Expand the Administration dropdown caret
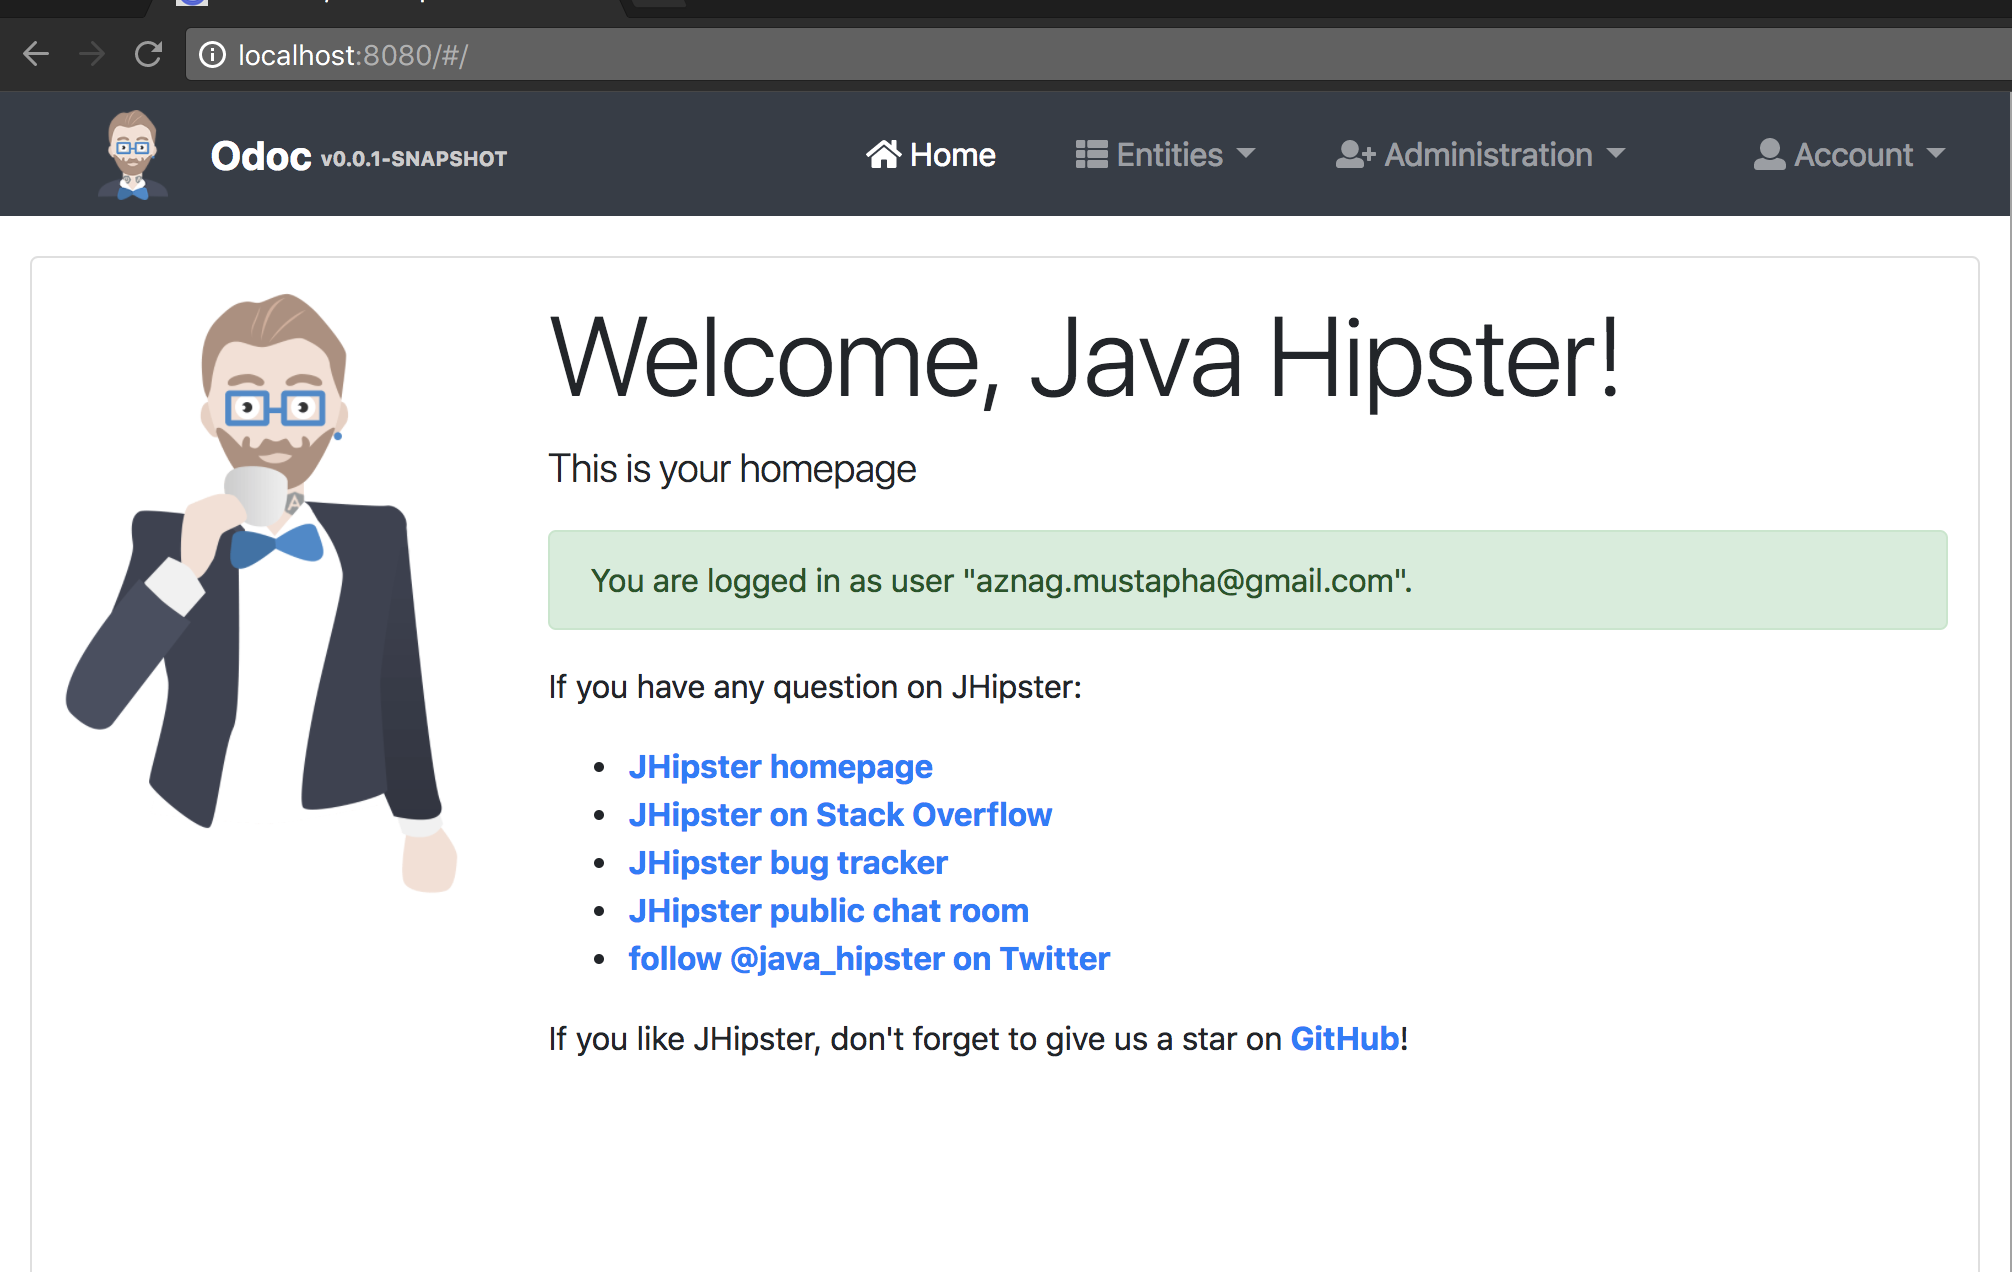This screenshot has width=2012, height=1272. point(1616,153)
